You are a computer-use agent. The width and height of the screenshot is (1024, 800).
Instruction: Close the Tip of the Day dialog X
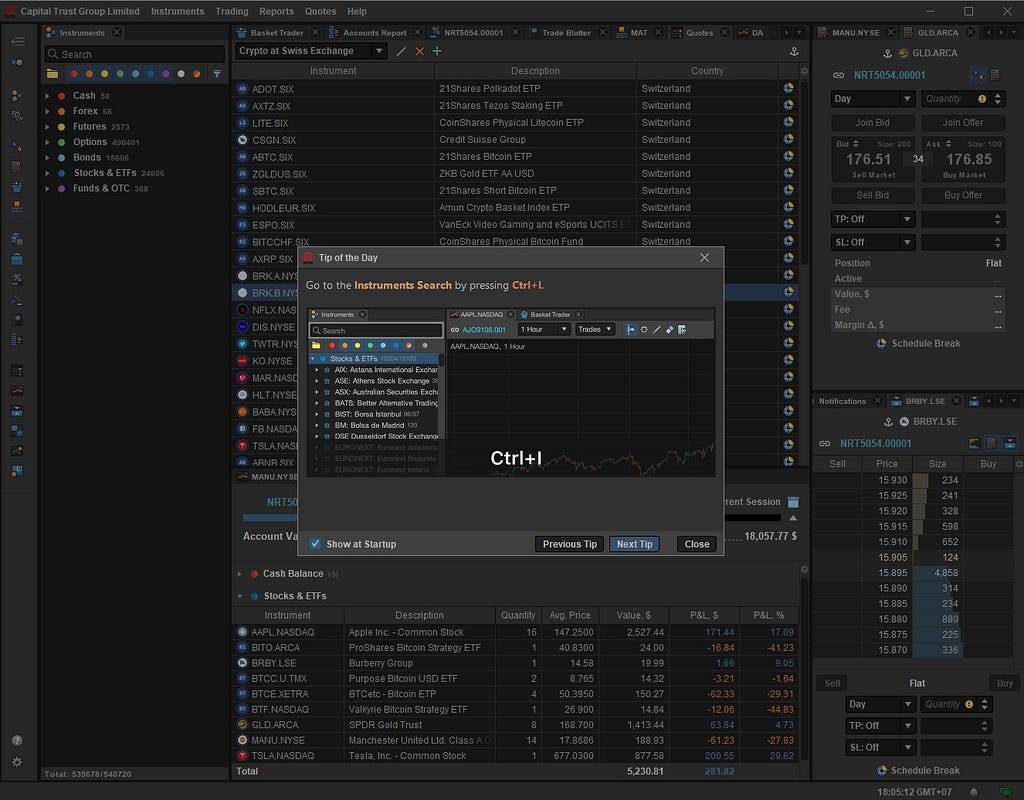click(704, 258)
